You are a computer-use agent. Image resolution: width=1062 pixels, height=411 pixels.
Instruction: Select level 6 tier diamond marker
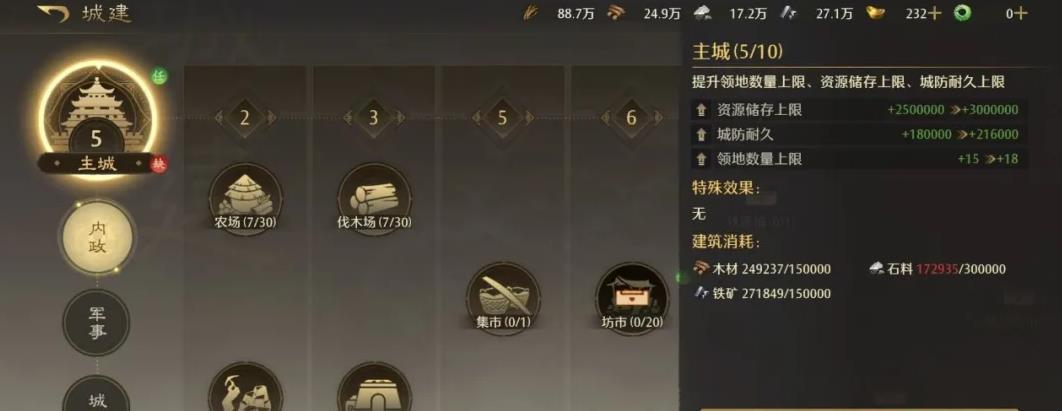click(x=631, y=118)
